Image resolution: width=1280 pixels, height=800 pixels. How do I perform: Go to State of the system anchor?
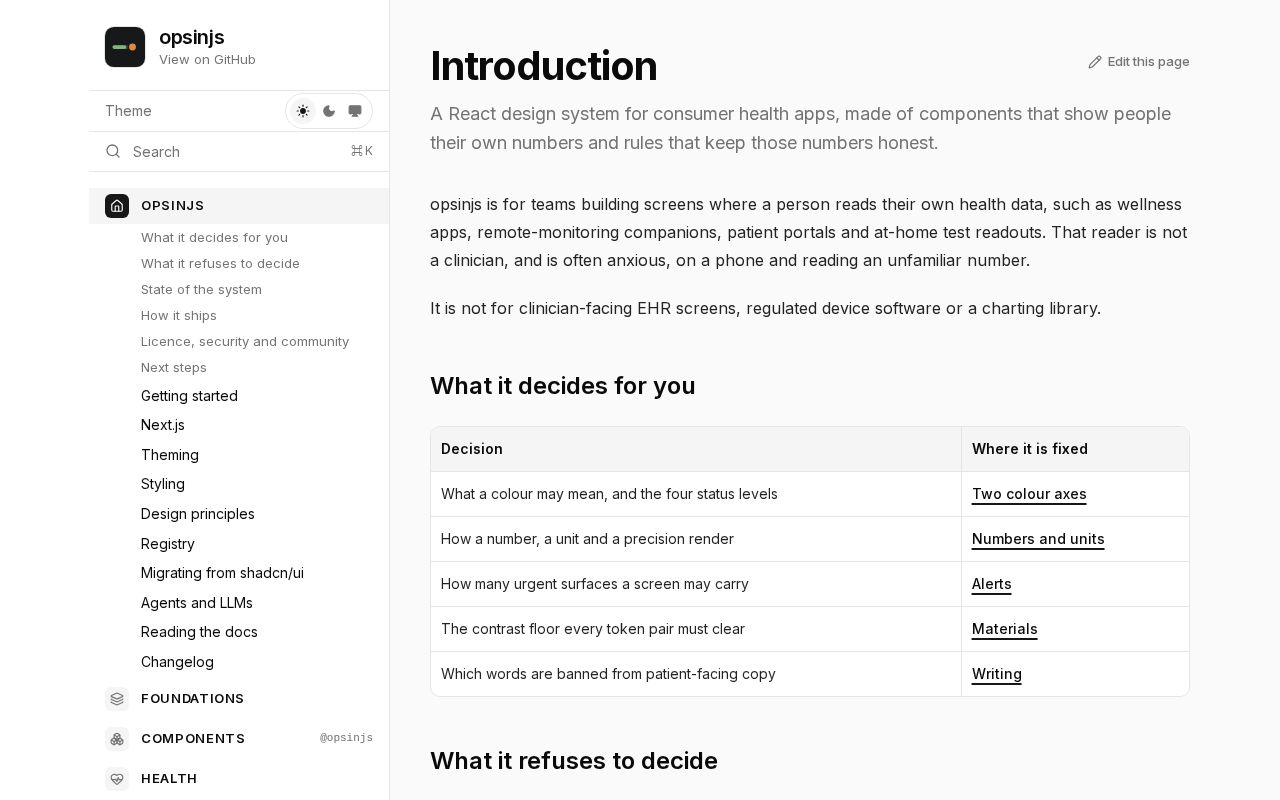pyautogui.click(x=201, y=290)
